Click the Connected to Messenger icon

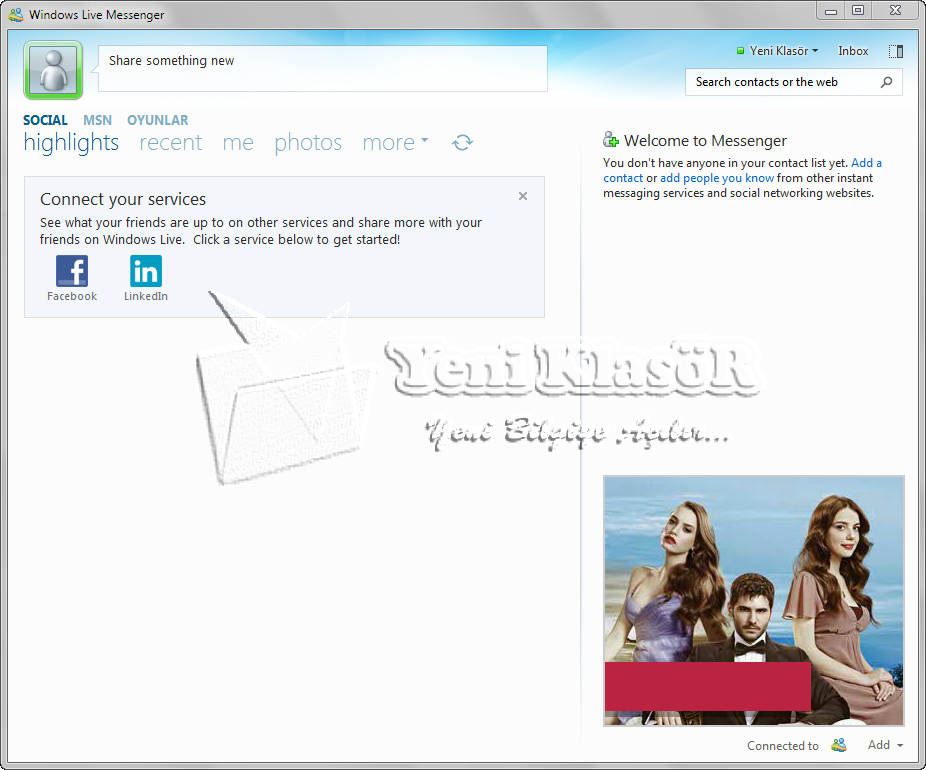point(839,745)
